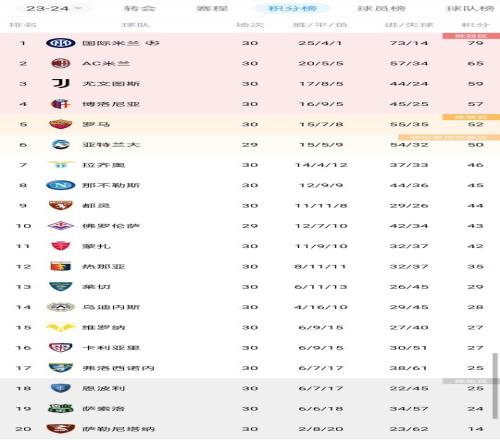Click the 热那亚 club logo
500x440 pixels.
(x=60, y=266)
